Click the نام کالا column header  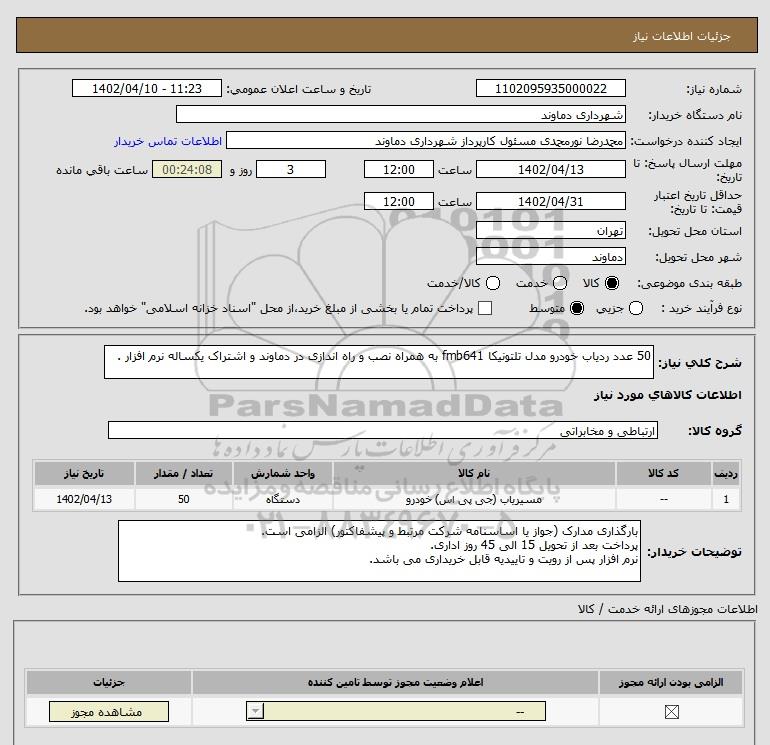pos(474,473)
